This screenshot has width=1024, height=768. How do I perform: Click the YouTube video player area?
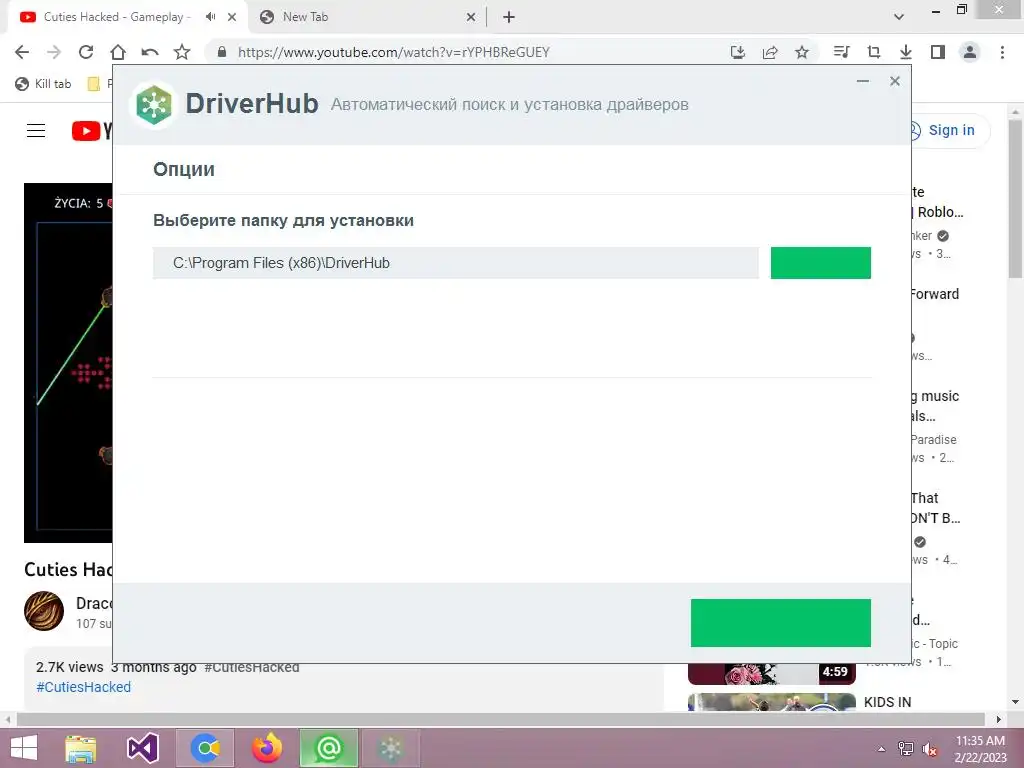click(68, 362)
